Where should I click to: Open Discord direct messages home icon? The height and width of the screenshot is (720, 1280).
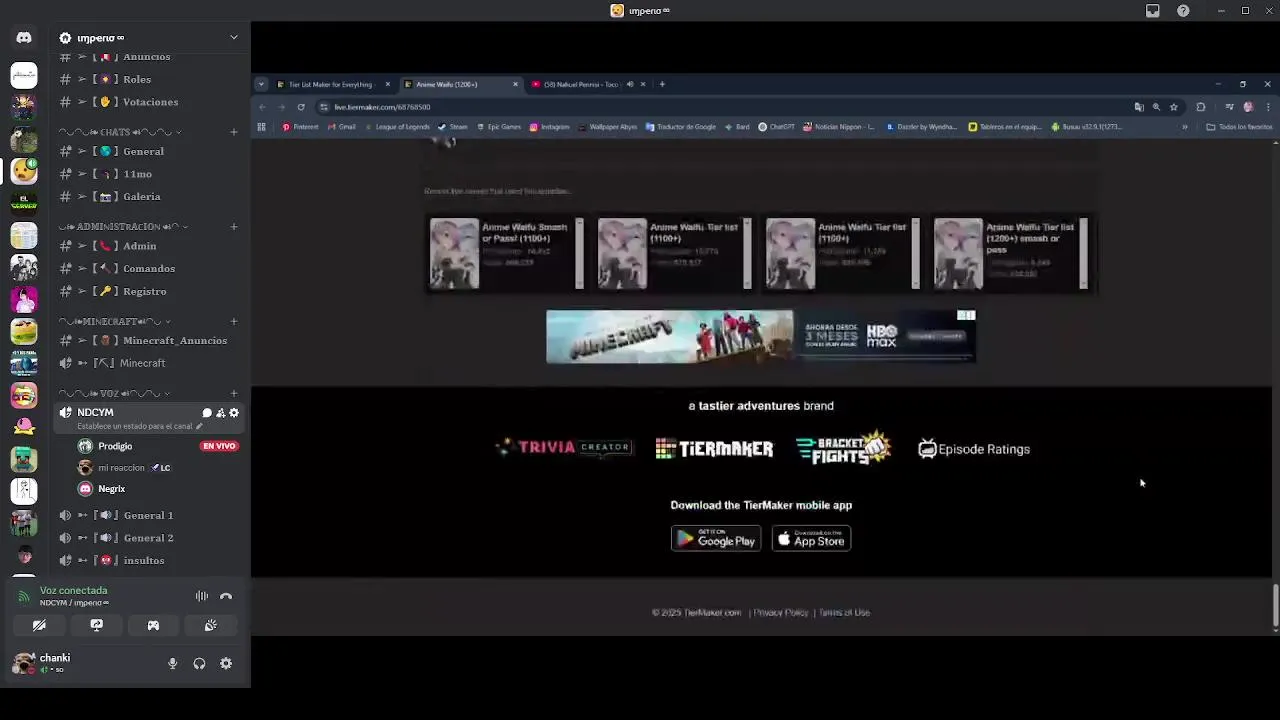pos(24,38)
